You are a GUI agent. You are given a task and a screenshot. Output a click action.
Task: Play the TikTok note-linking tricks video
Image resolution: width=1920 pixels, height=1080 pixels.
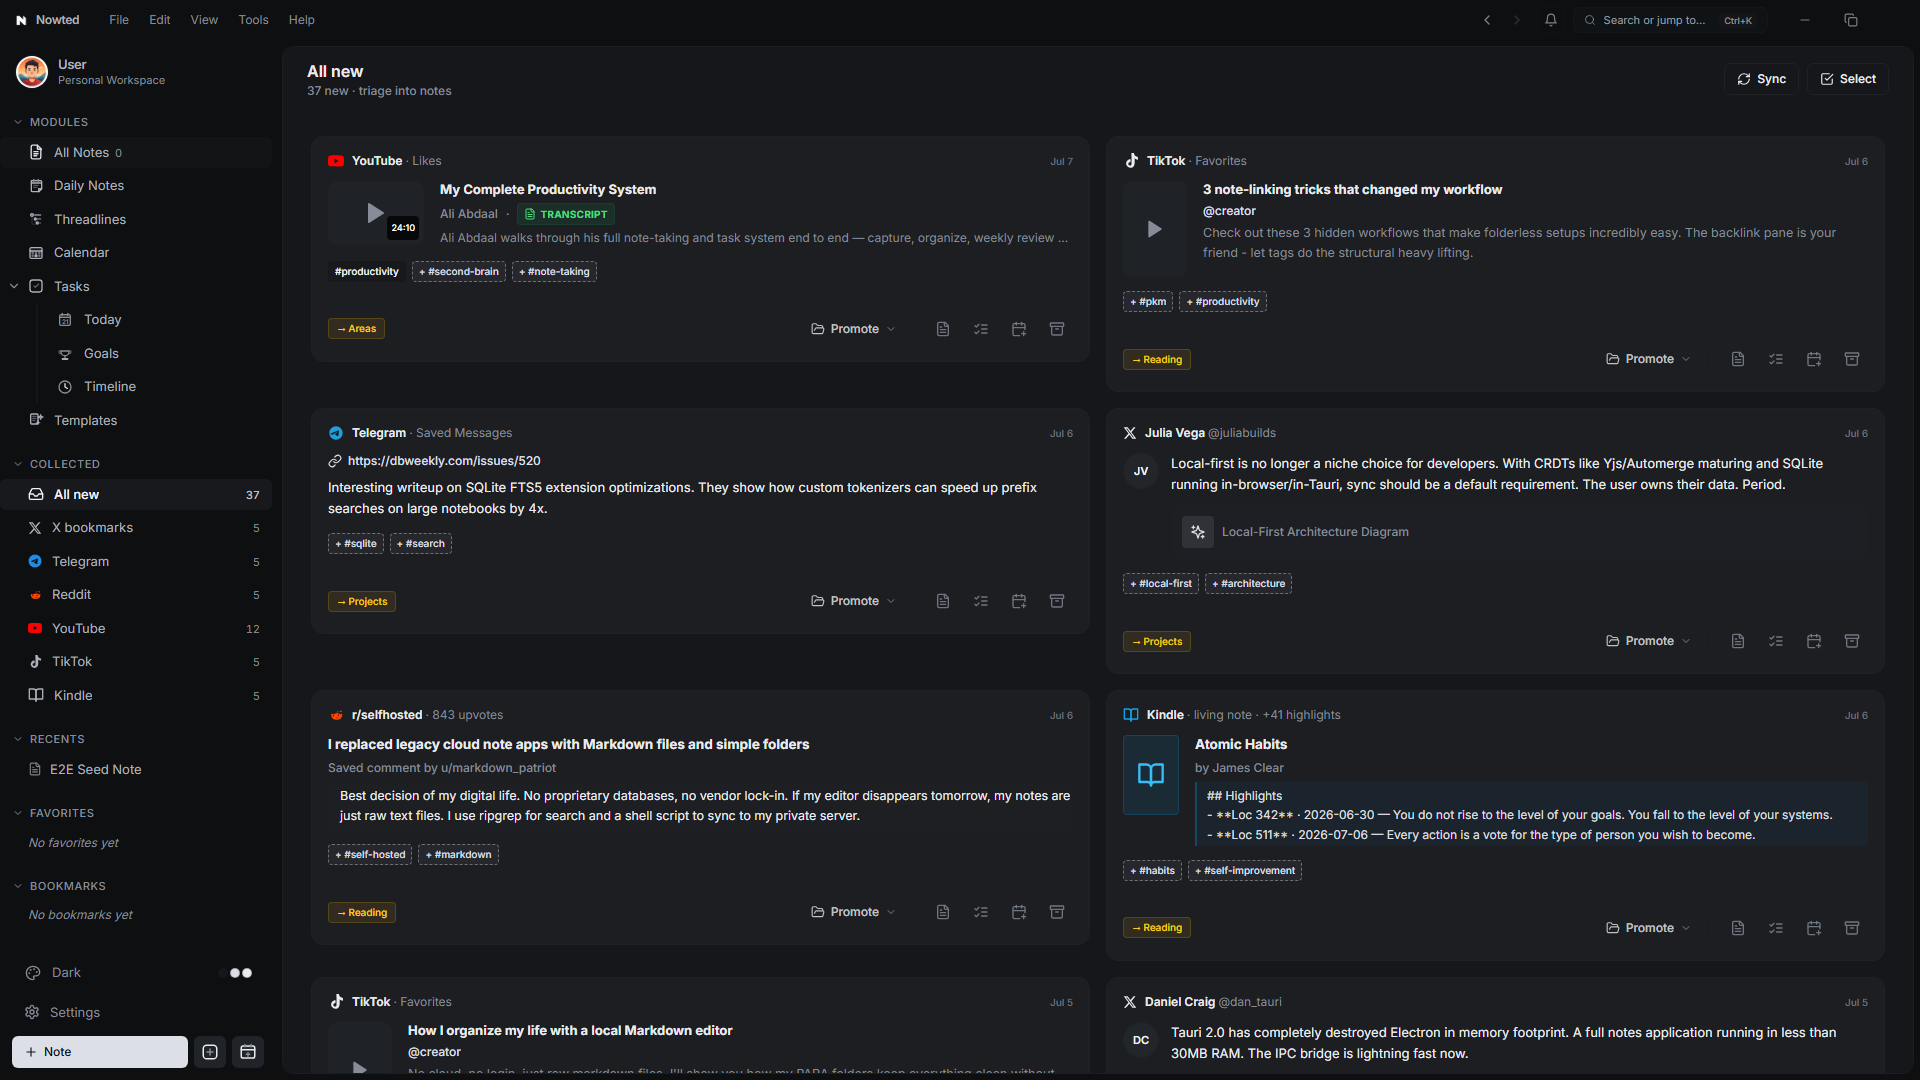click(1154, 229)
